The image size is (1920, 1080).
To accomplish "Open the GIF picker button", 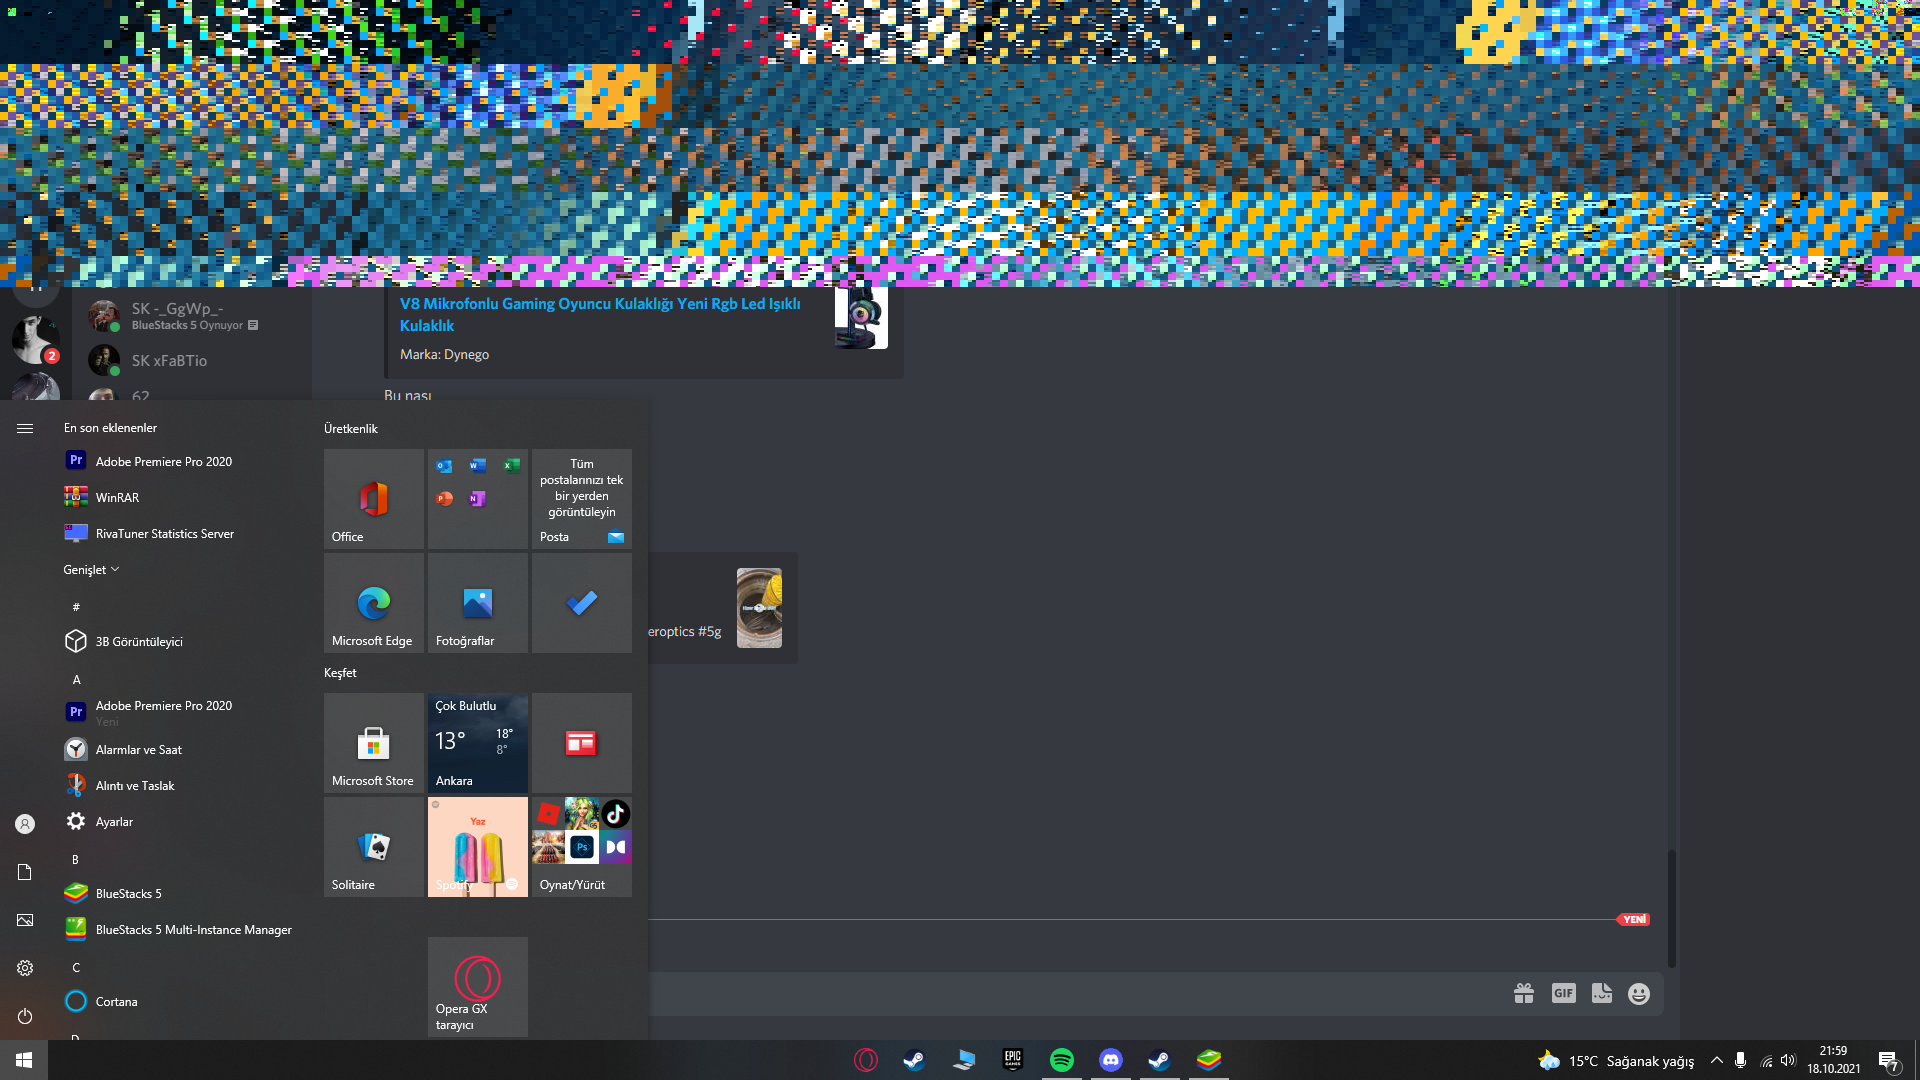I will tap(1563, 993).
